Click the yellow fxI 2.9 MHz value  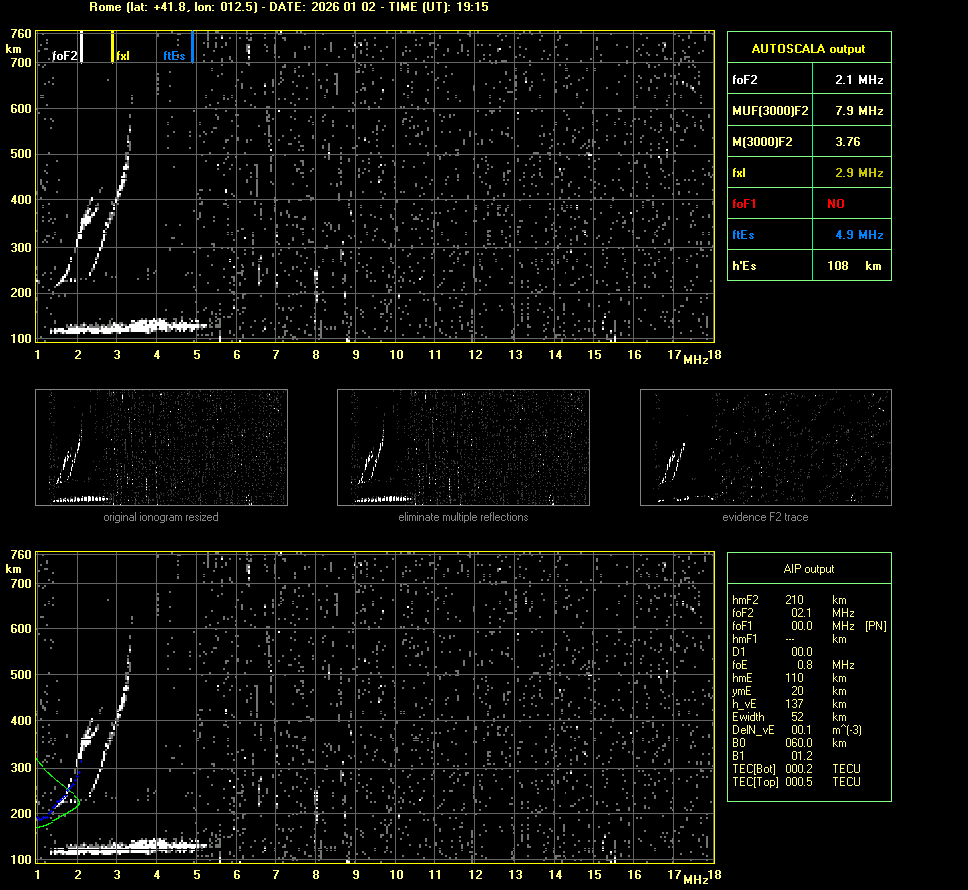click(x=858, y=173)
